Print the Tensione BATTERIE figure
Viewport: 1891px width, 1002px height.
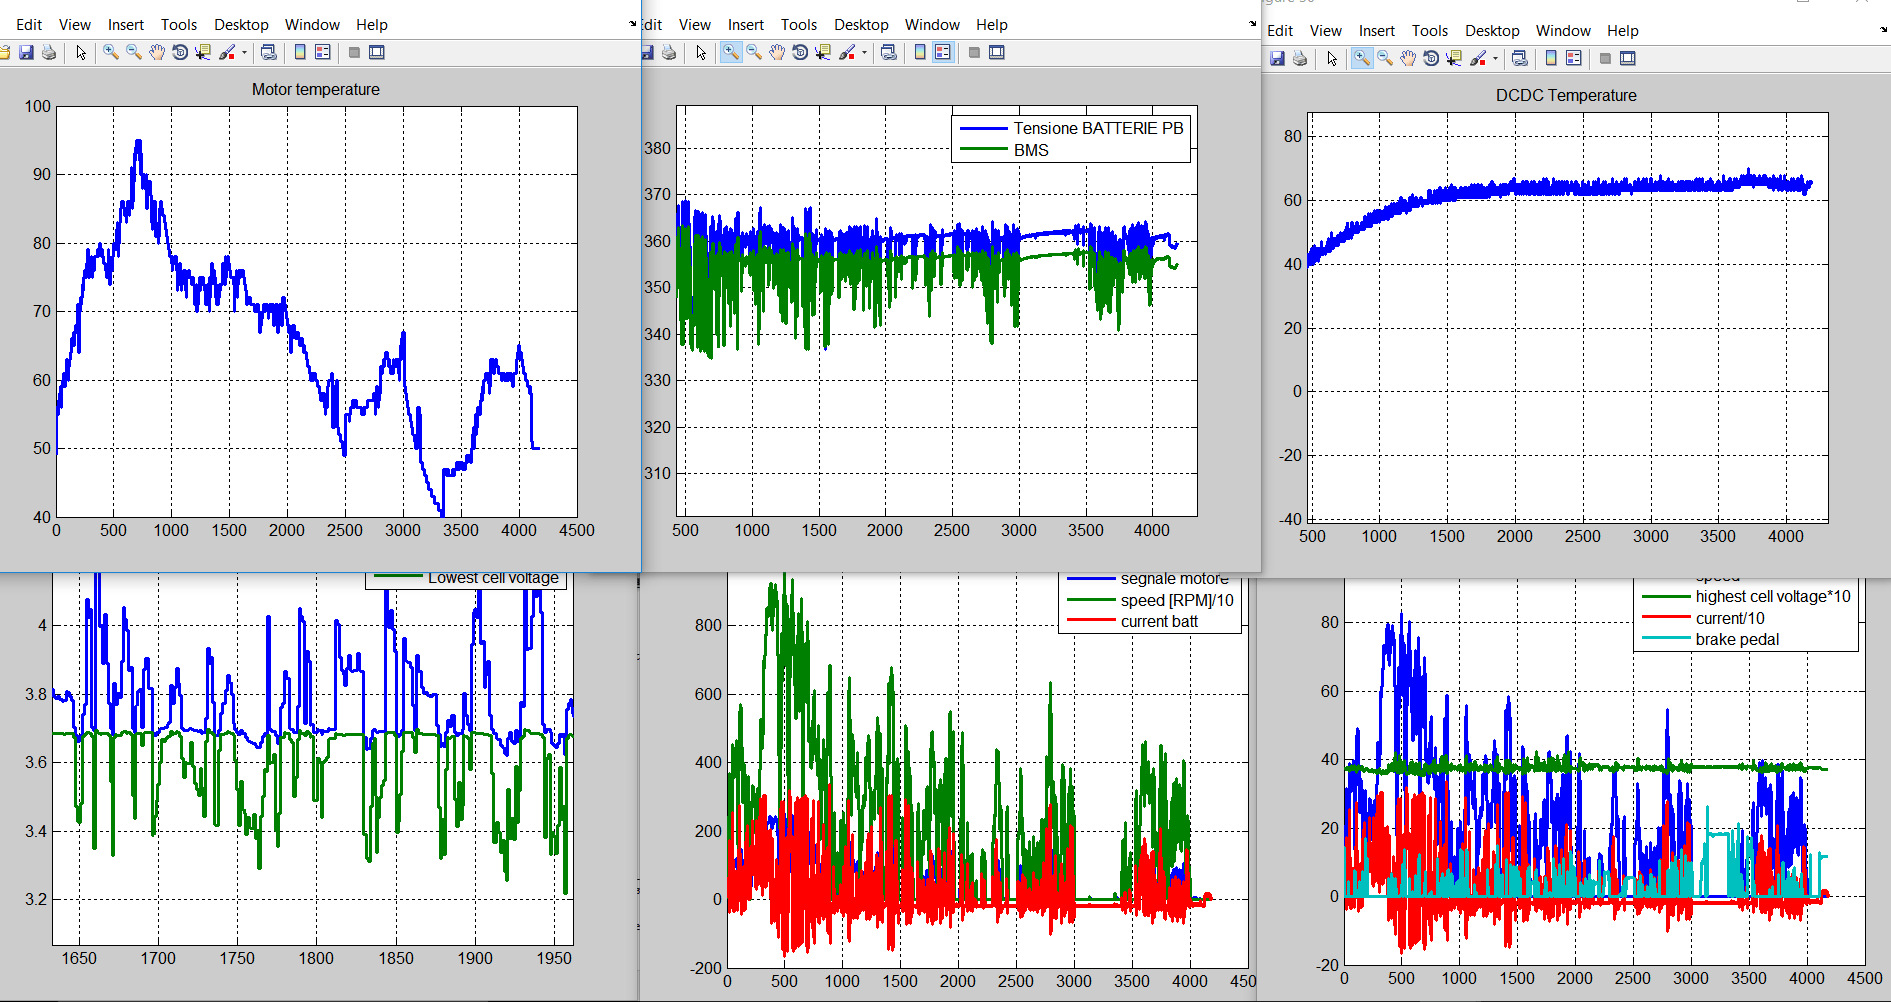coord(668,53)
